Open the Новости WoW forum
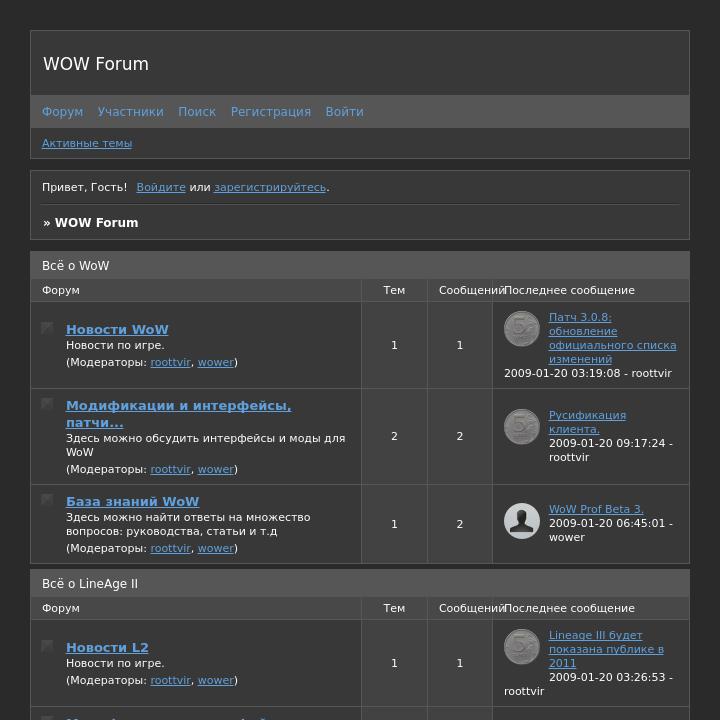The width and height of the screenshot is (720, 720). pos(117,329)
